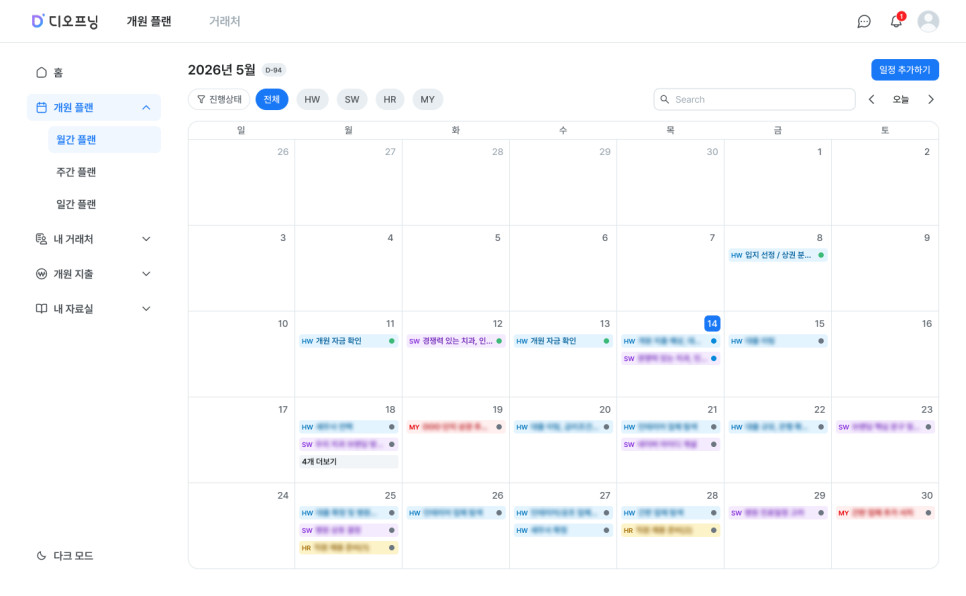Open the 진행상태 filter dropdown
Image resolution: width=966 pixels, height=596 pixels.
pyautogui.click(x=219, y=99)
